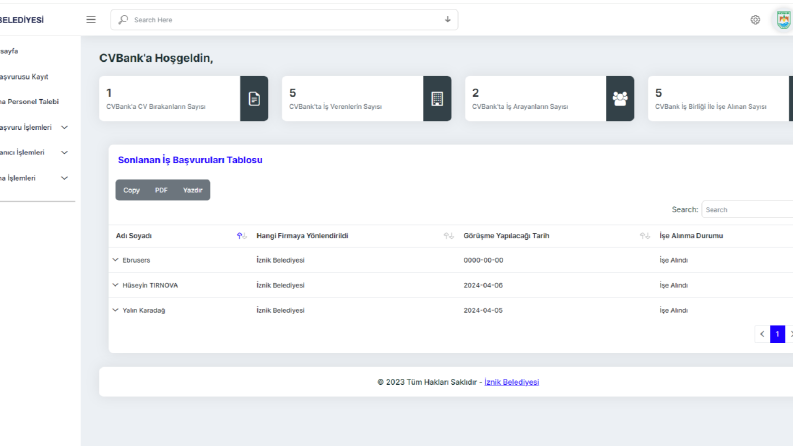The height and width of the screenshot is (446, 793).
Task: Click the people icon on job seekers card
Action: [620, 99]
